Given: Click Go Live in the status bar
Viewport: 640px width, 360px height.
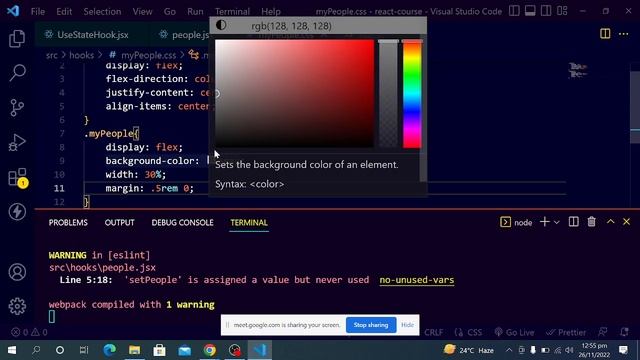Looking at the screenshot, I should pyautogui.click(x=514, y=332).
